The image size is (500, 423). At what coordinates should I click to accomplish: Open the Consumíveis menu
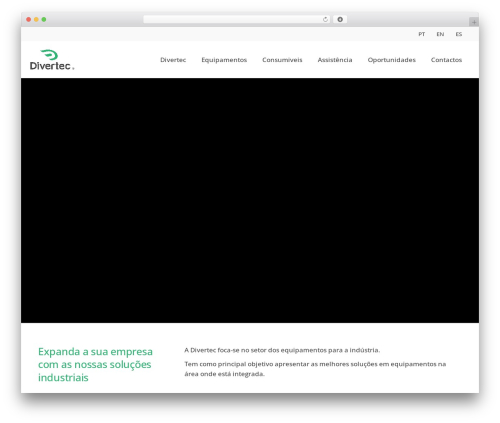tap(282, 60)
